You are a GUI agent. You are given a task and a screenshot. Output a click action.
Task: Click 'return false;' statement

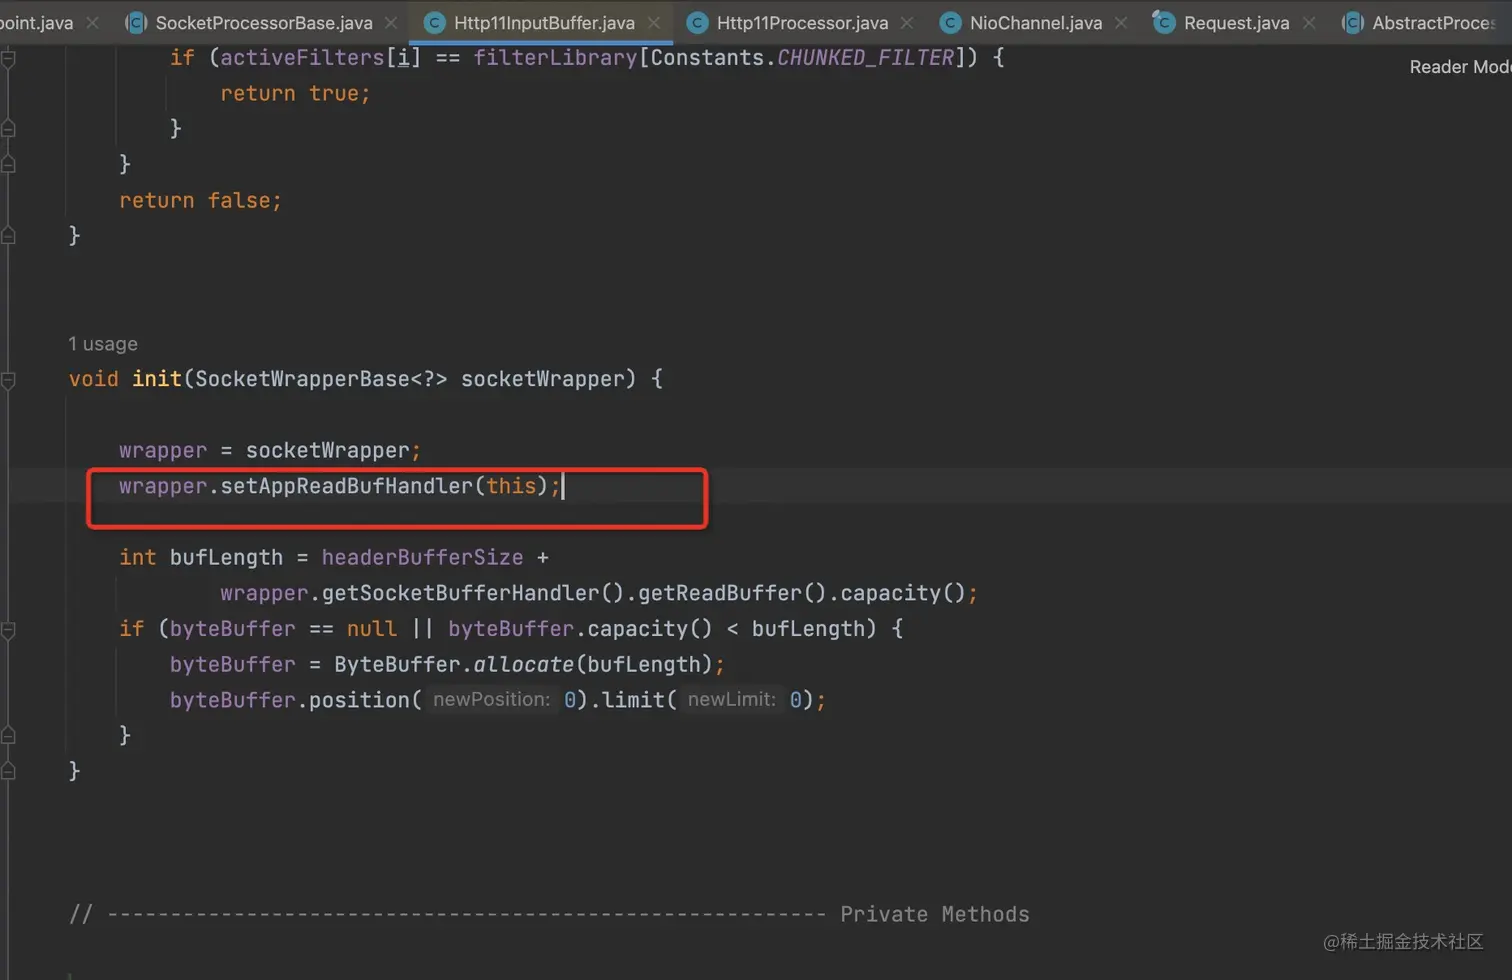coord(200,201)
